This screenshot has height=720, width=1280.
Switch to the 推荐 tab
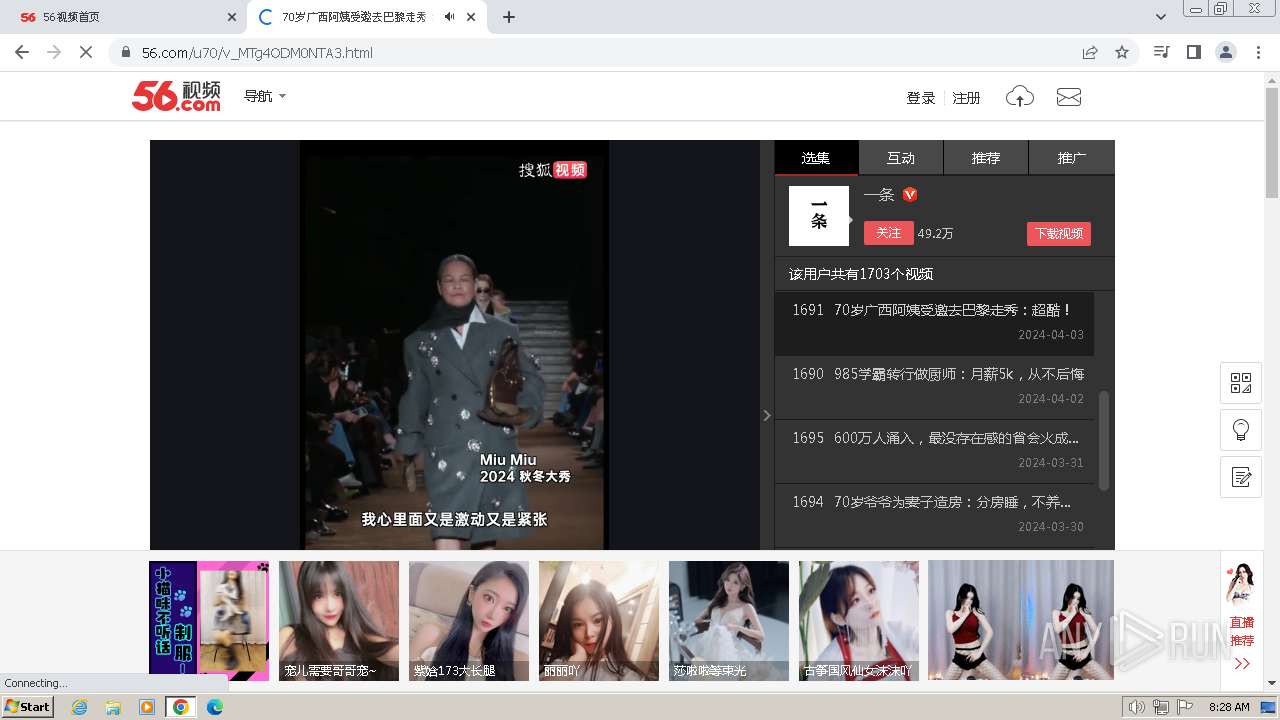click(x=986, y=158)
